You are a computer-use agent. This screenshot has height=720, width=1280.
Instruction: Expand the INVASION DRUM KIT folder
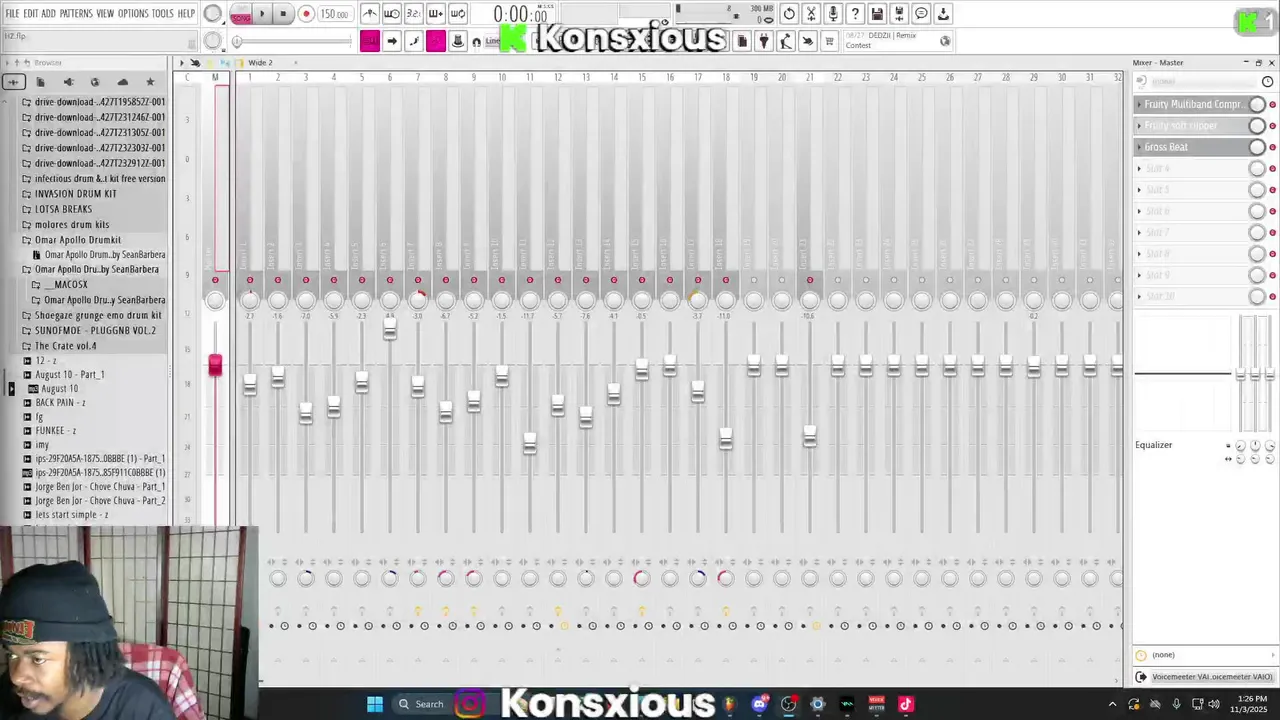coord(75,194)
